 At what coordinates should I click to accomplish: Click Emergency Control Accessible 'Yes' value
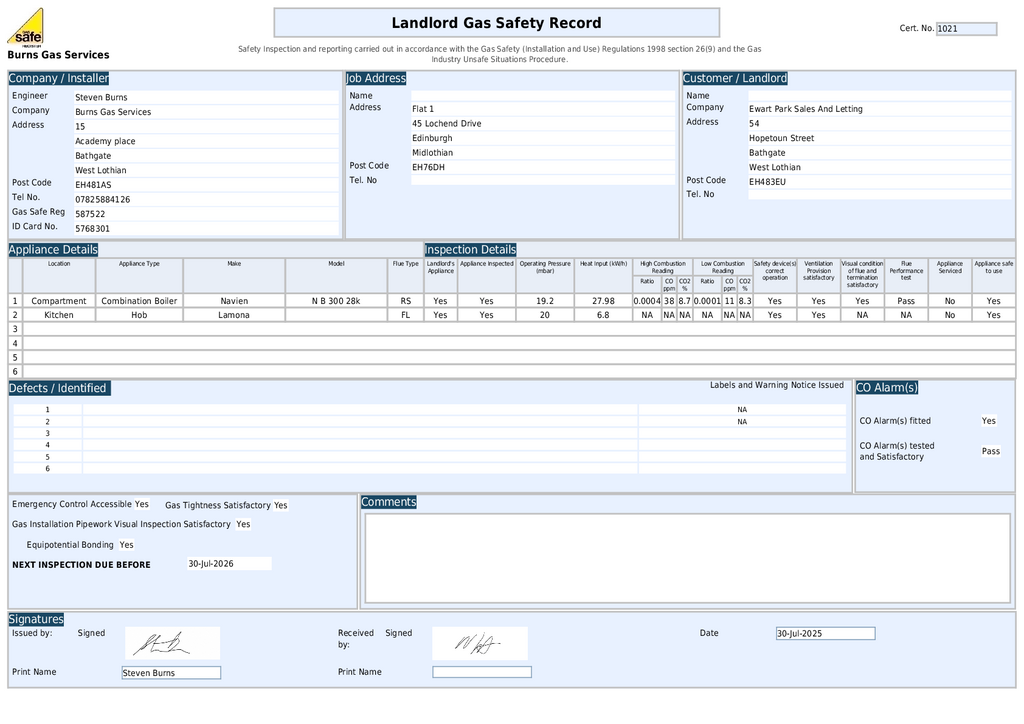[142, 504]
